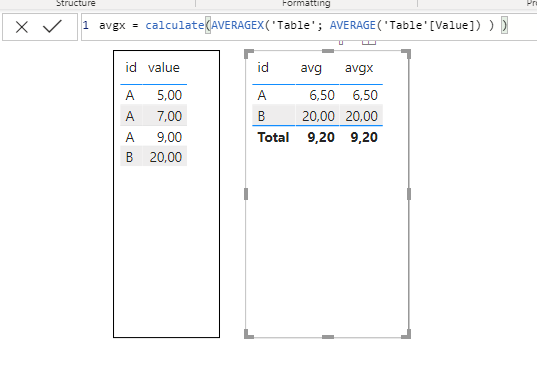537x369 pixels.
Task: Click the avg 6,50 cell for A
Action: [x=322, y=95]
